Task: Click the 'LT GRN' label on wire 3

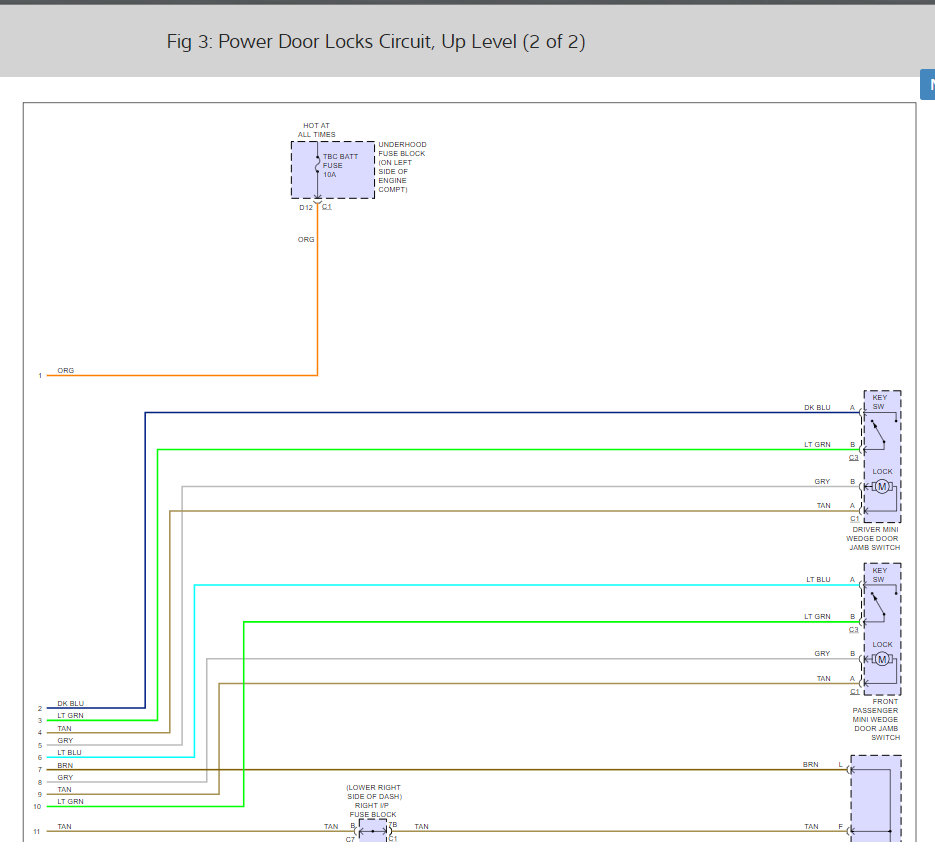Action: point(70,715)
